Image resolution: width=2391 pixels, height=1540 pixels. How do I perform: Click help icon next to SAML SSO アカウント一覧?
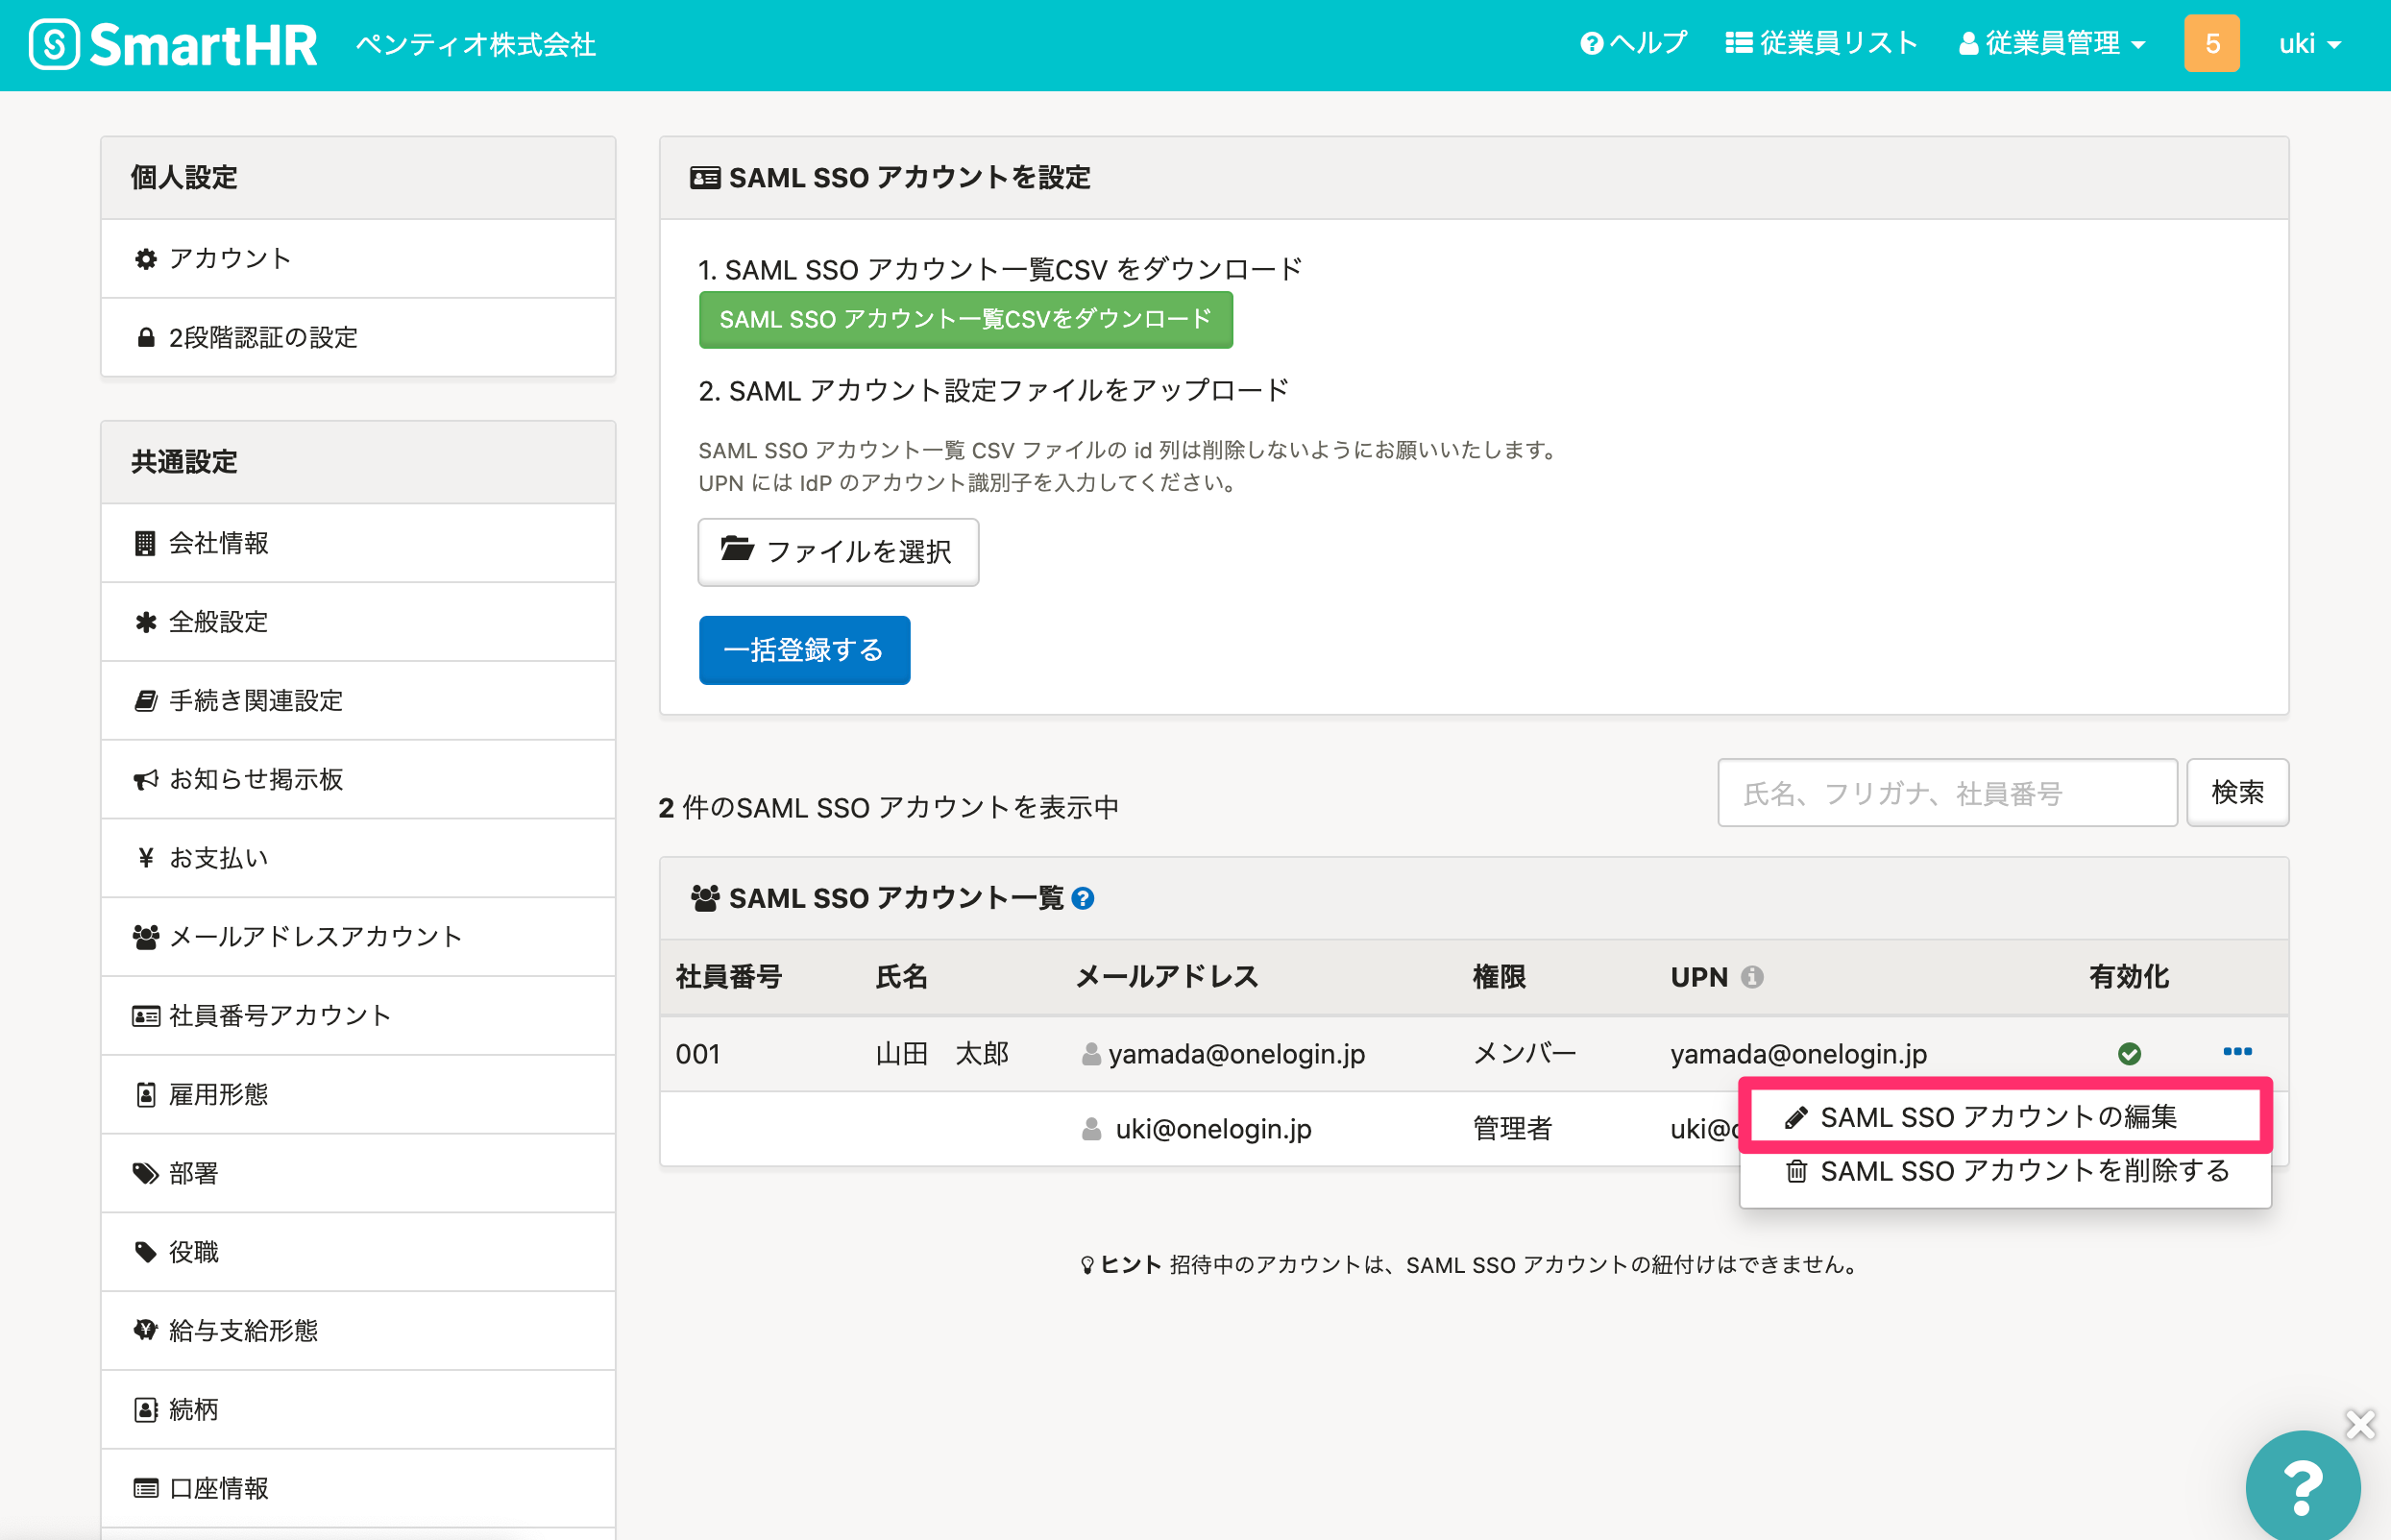(1082, 899)
